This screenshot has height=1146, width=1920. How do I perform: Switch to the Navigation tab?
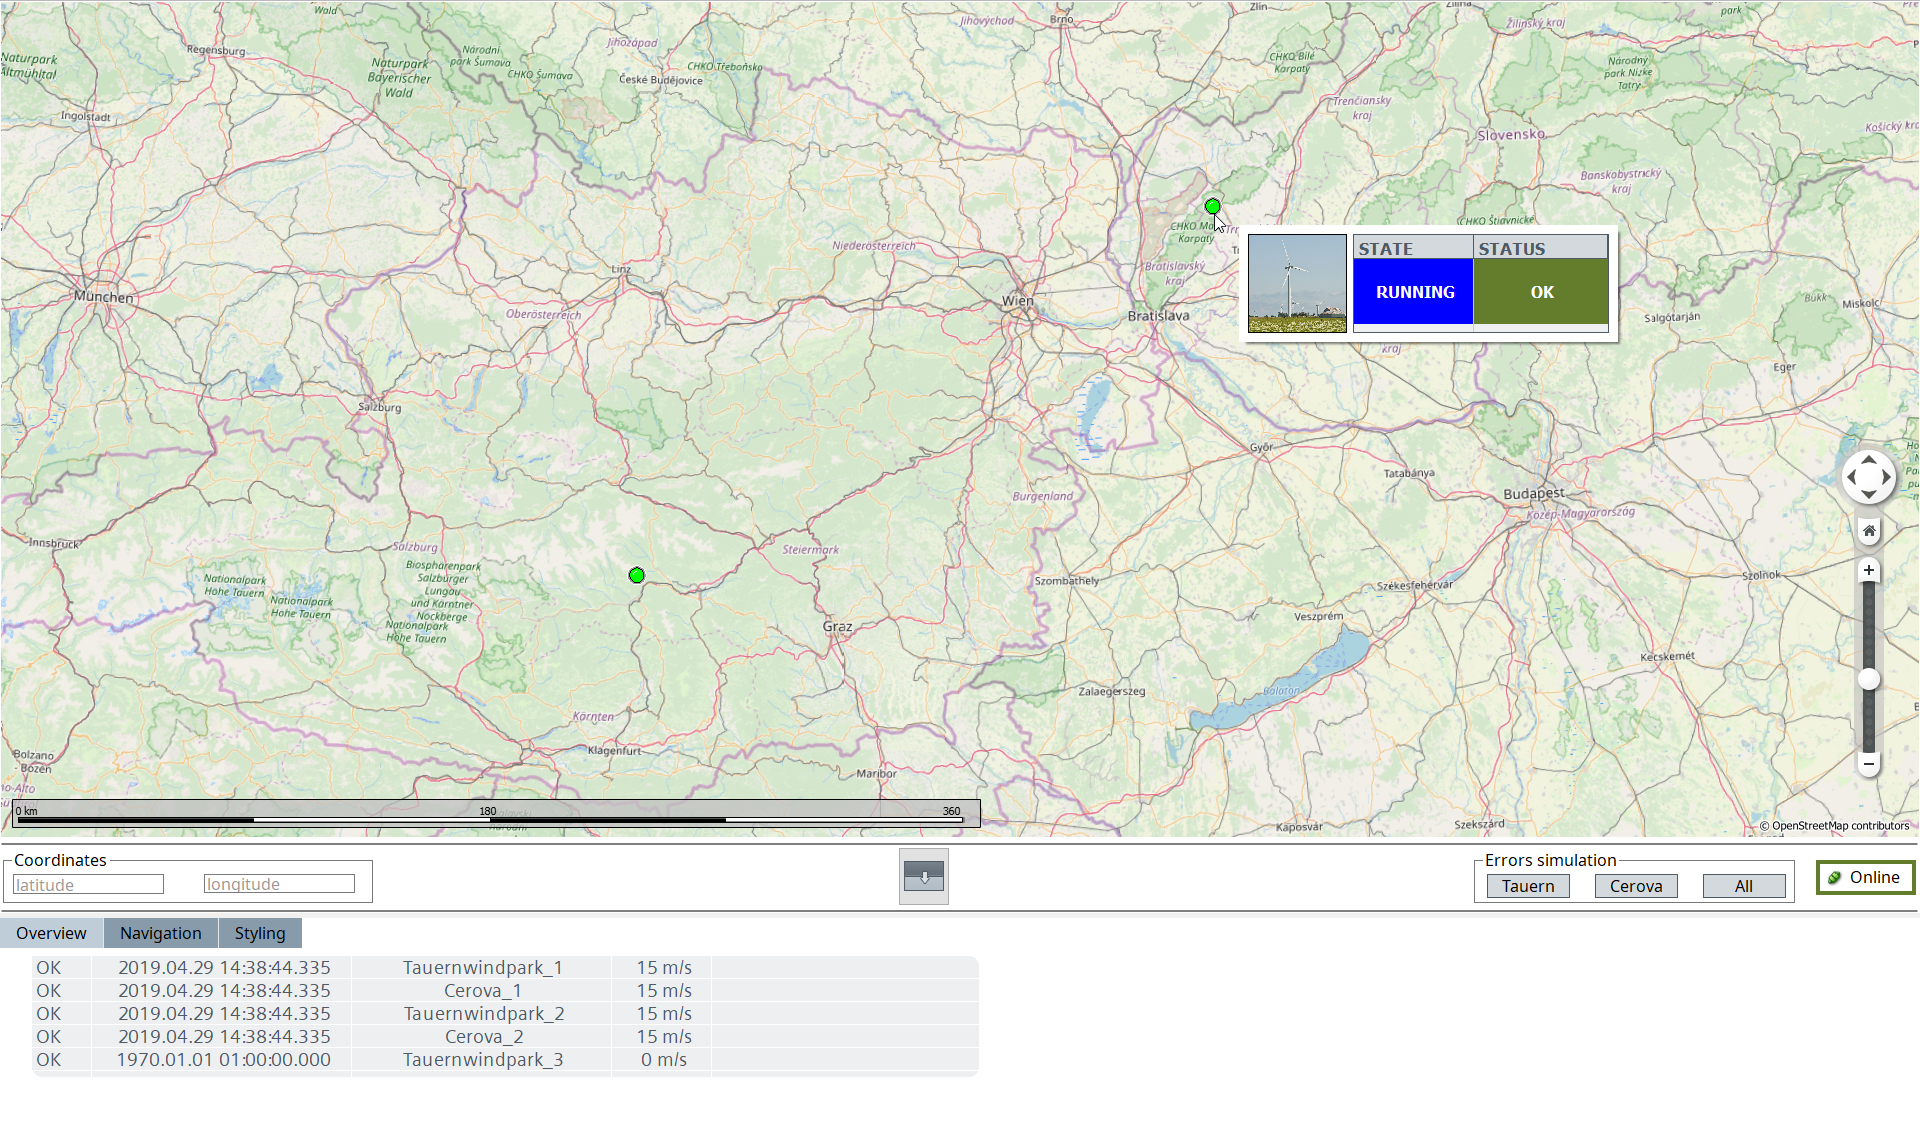click(160, 933)
